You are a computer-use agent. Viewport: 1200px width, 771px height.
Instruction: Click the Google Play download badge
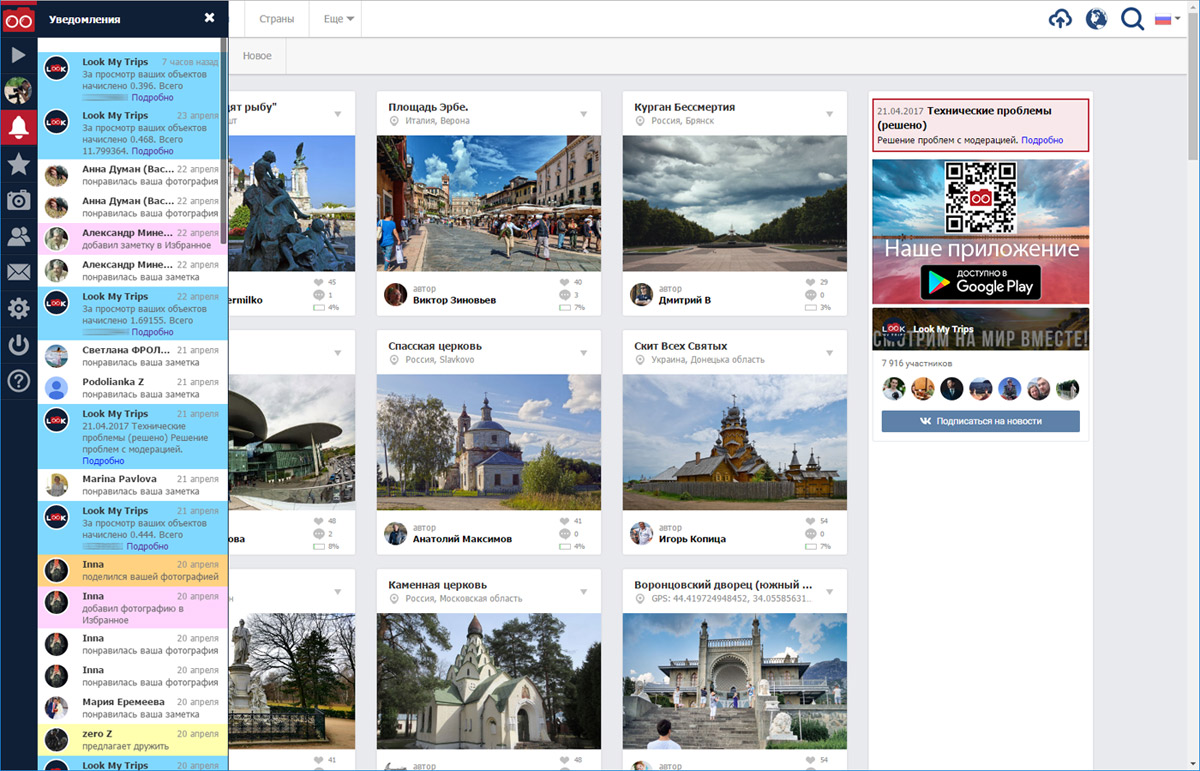tap(981, 282)
